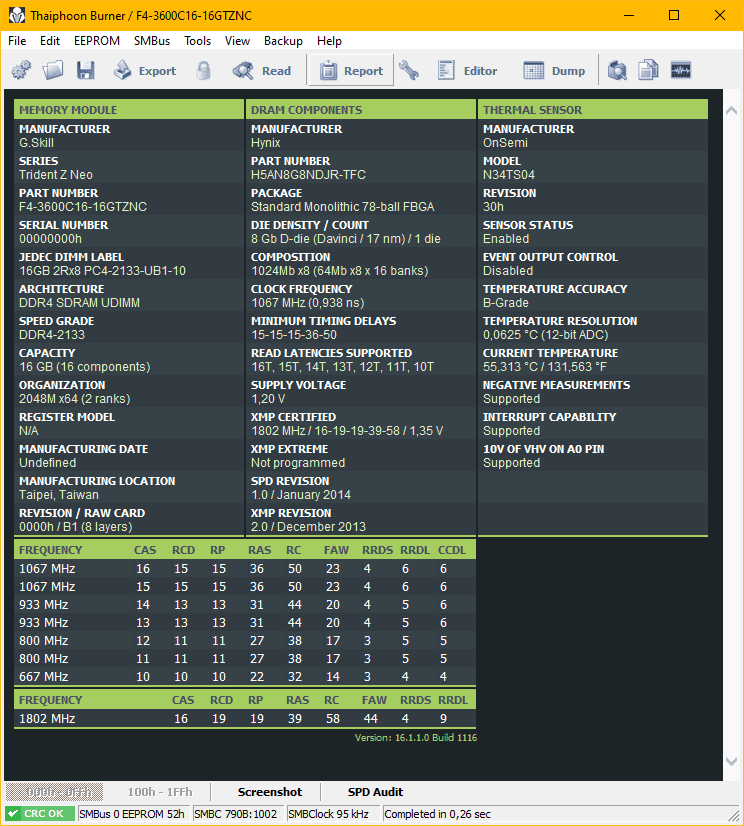The image size is (744, 826).
Task: Click the OnSemi manufacturer value
Action: click(505, 143)
